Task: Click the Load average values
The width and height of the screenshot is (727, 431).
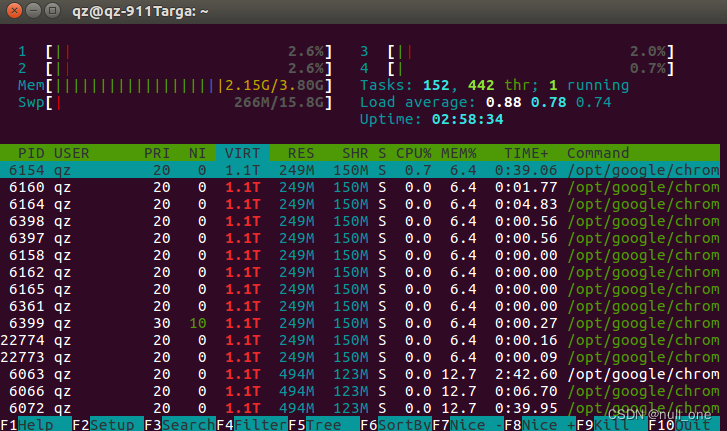Action: [x=548, y=102]
